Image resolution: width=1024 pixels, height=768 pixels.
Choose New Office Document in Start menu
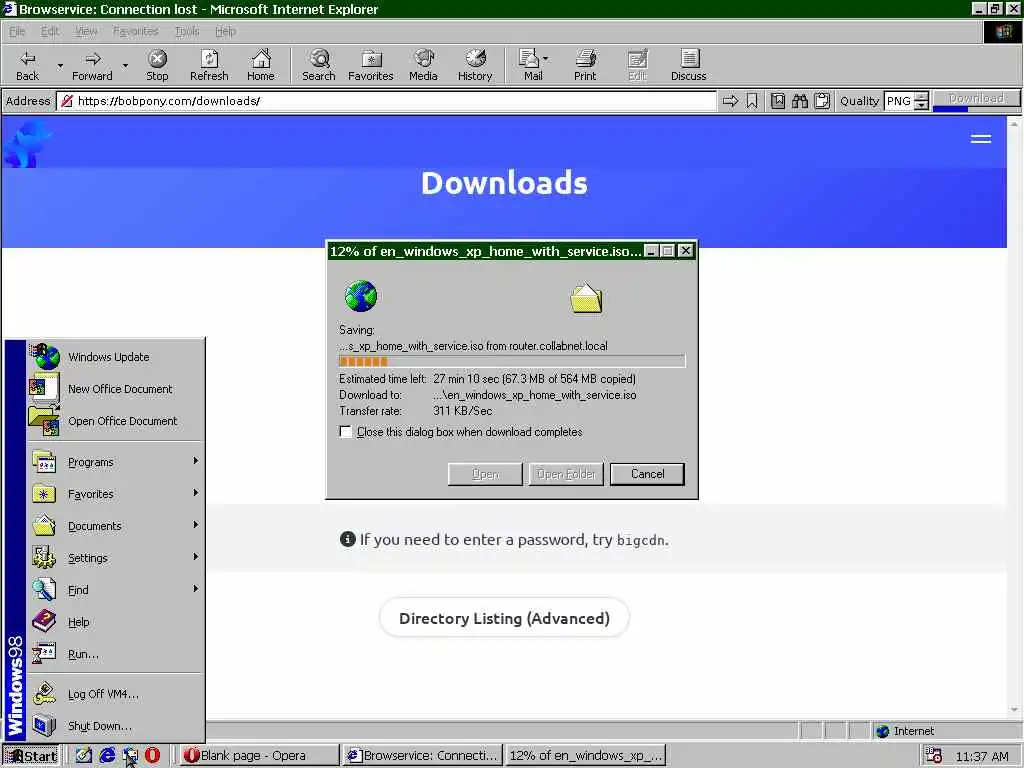tap(115, 389)
